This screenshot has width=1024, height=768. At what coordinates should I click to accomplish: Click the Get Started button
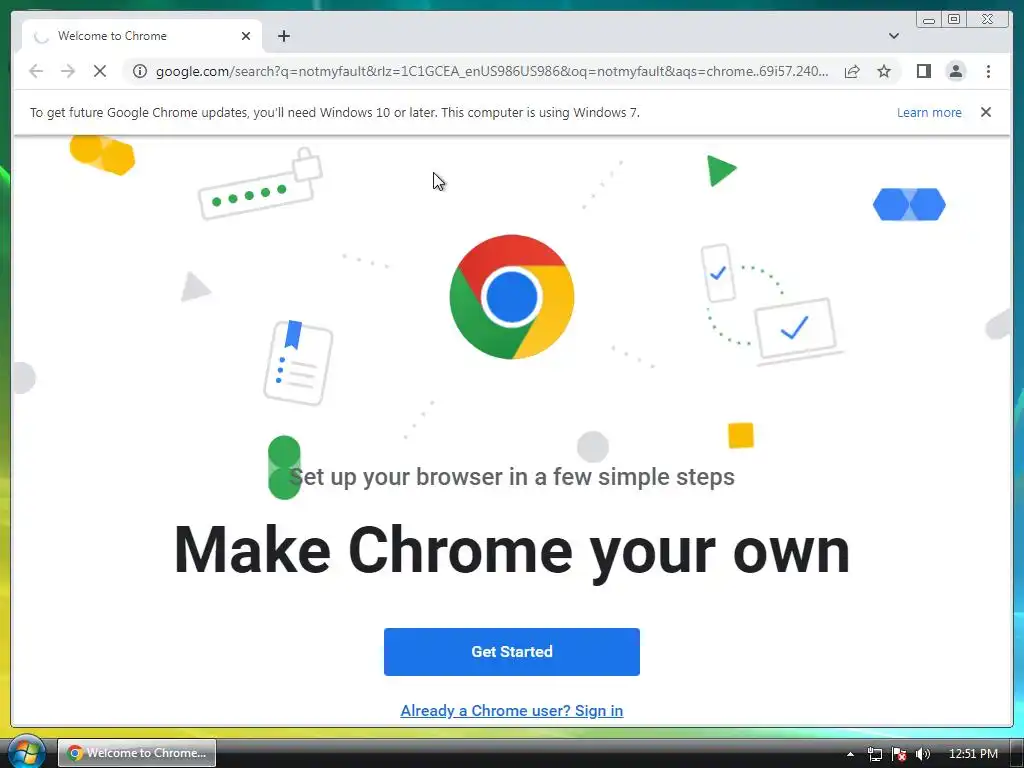point(511,652)
